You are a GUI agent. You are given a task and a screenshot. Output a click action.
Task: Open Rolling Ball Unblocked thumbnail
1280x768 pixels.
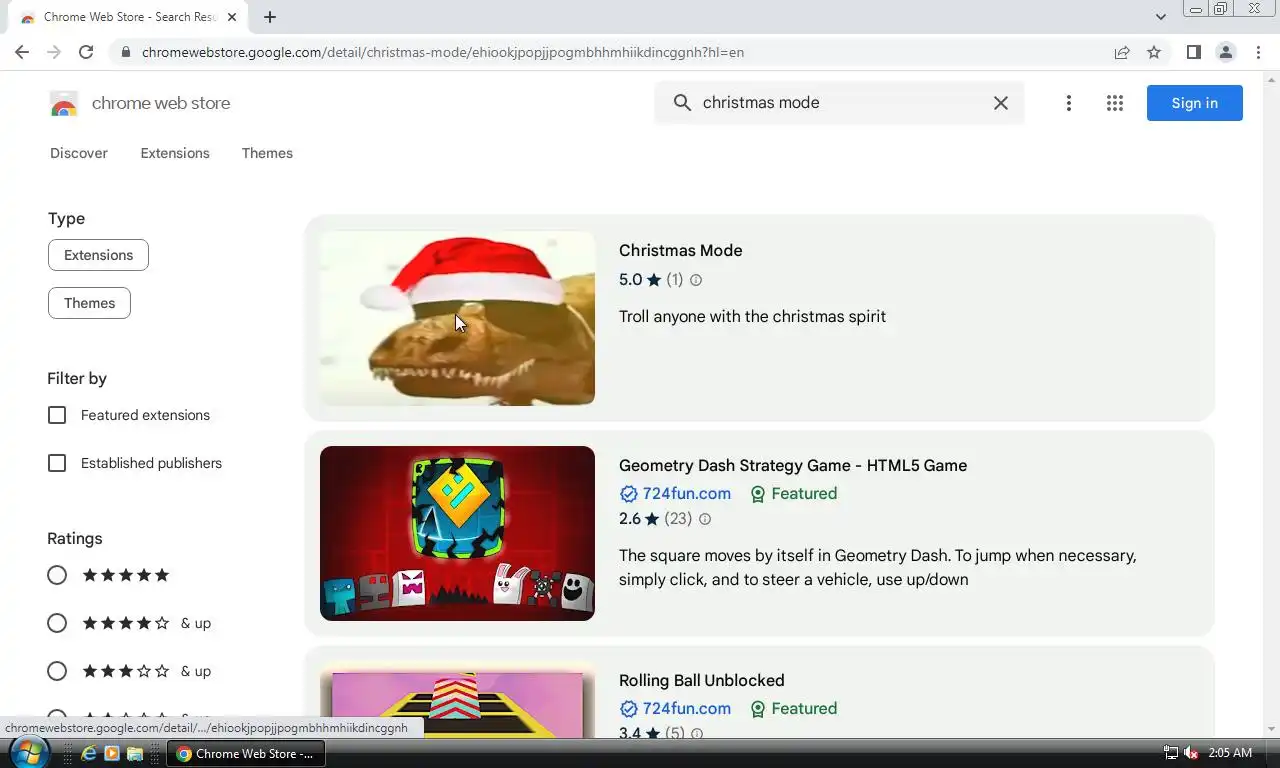tap(457, 700)
